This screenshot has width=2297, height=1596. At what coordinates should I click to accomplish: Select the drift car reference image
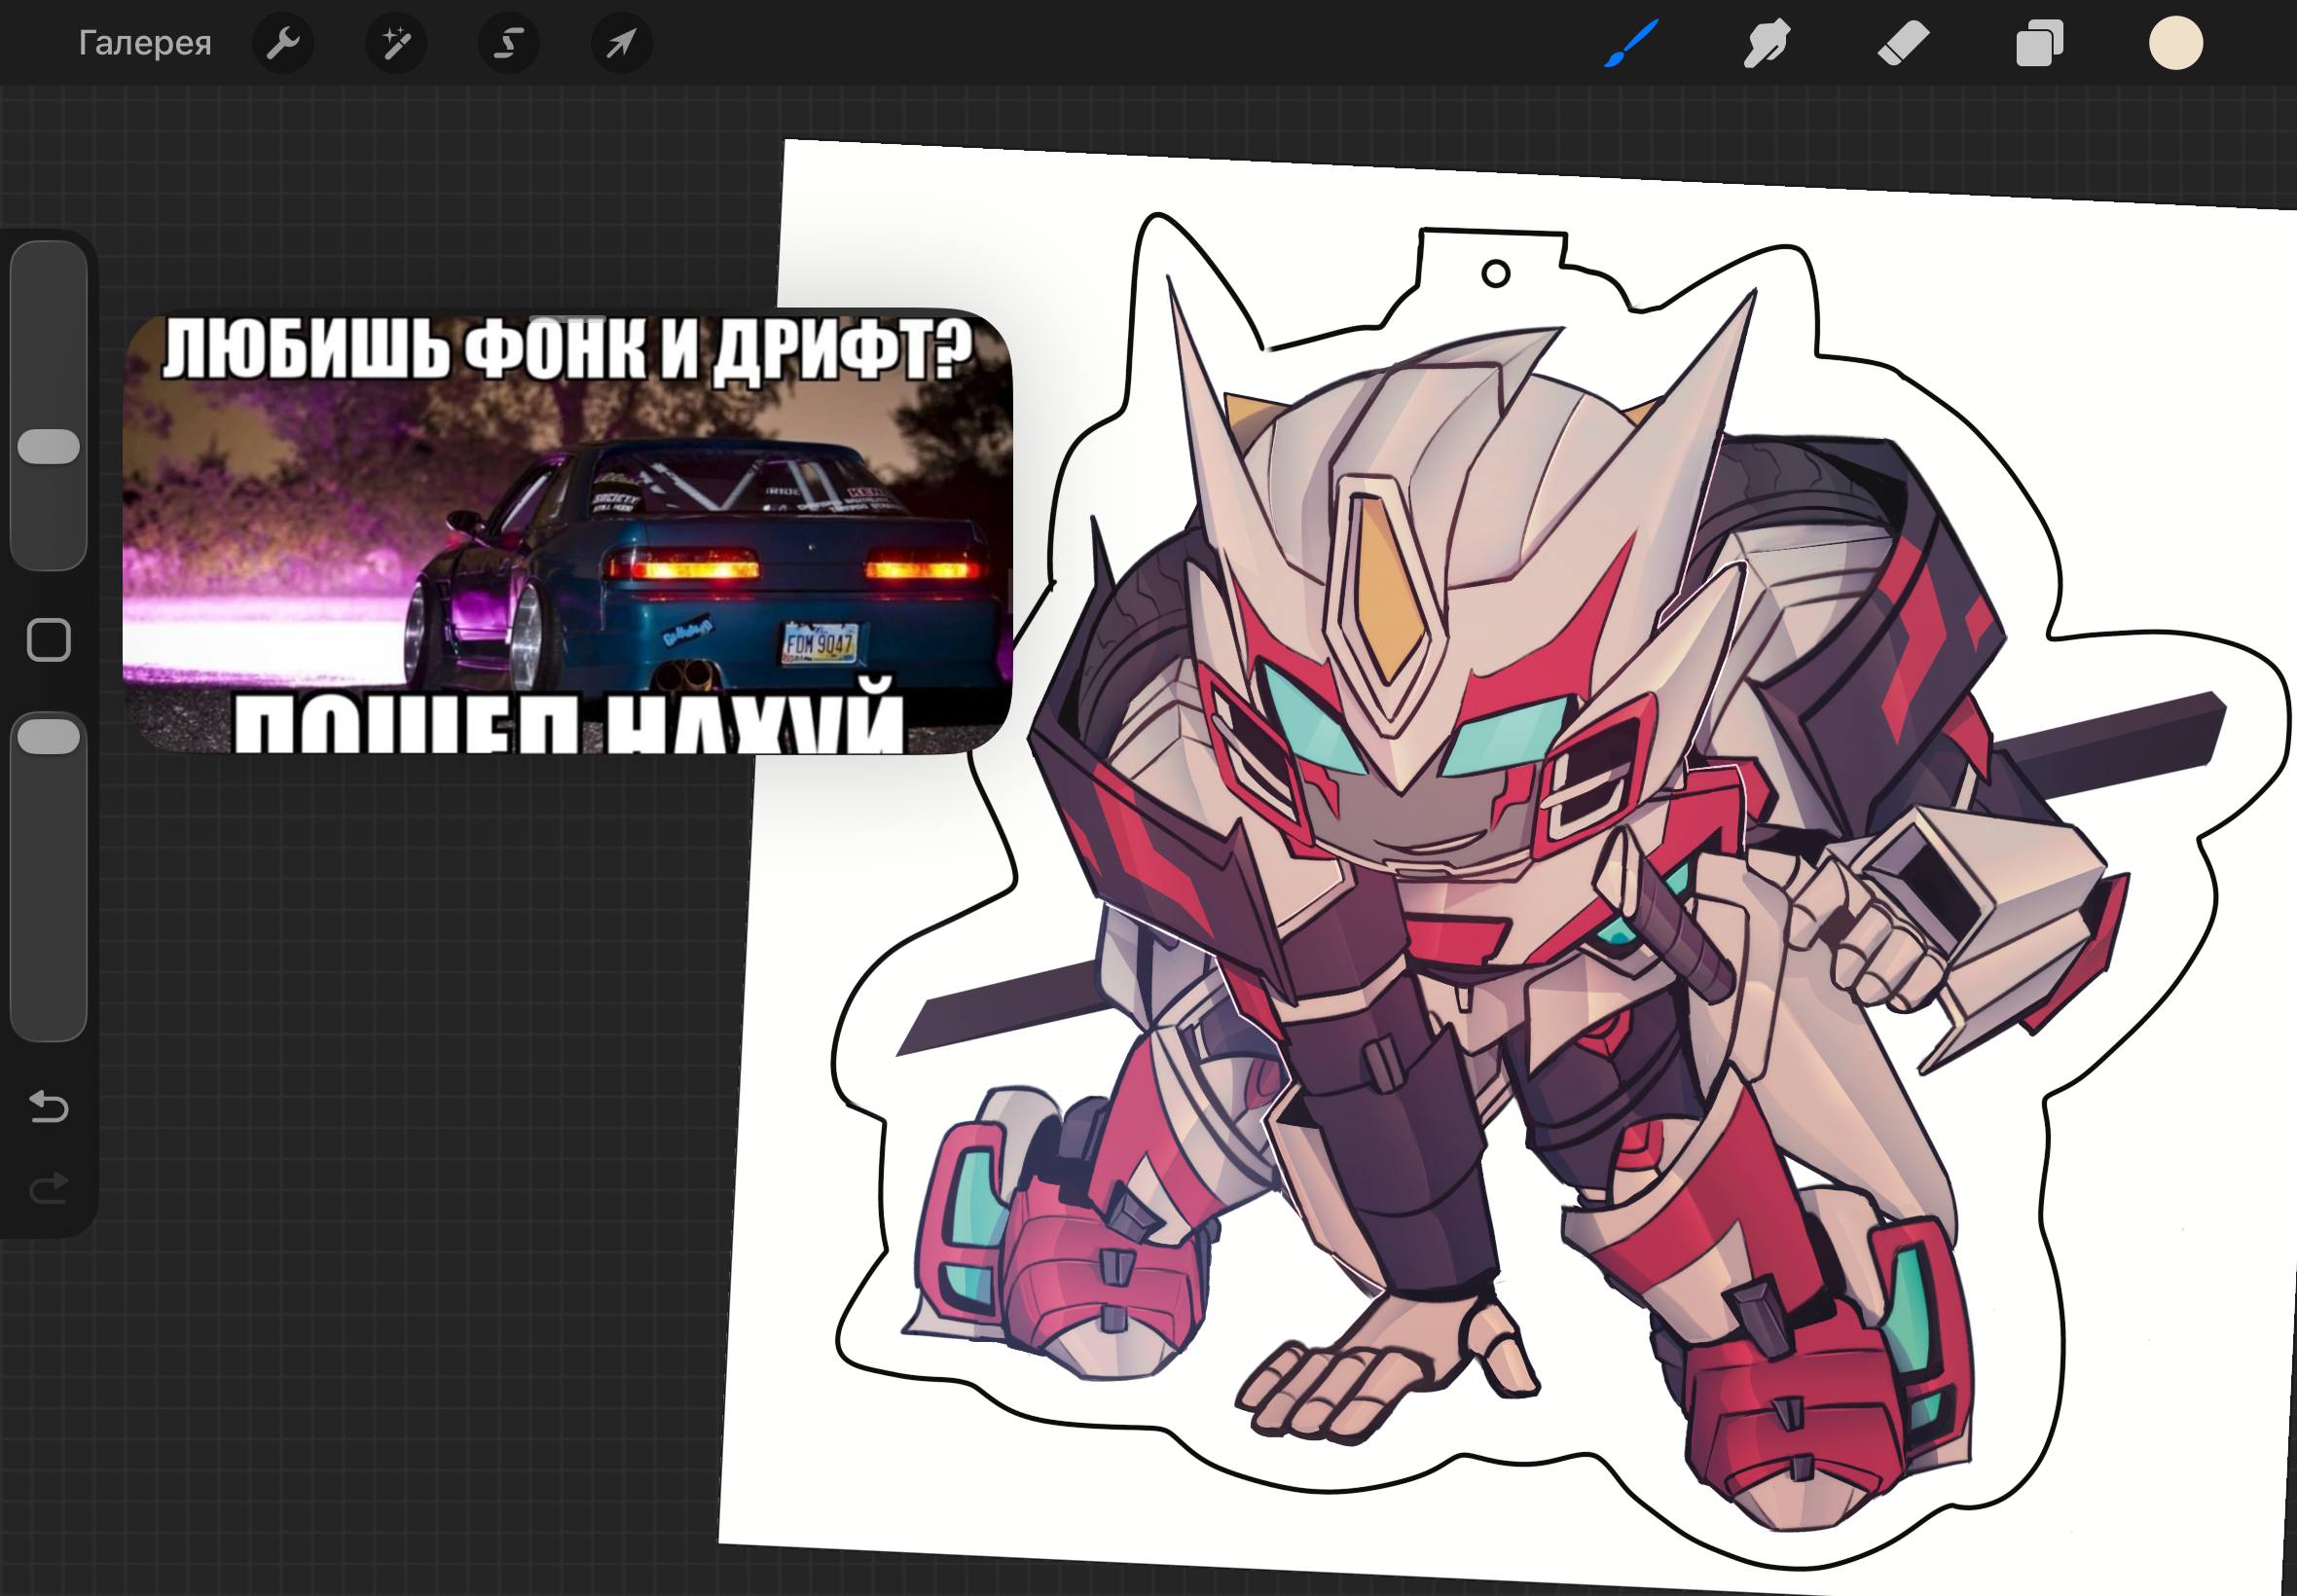568,532
